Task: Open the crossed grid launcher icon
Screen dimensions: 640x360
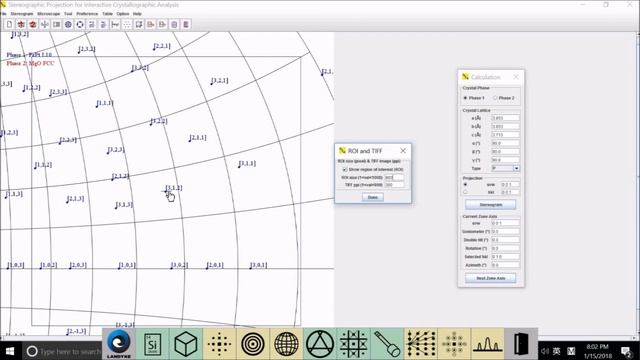Action: [x=353, y=344]
